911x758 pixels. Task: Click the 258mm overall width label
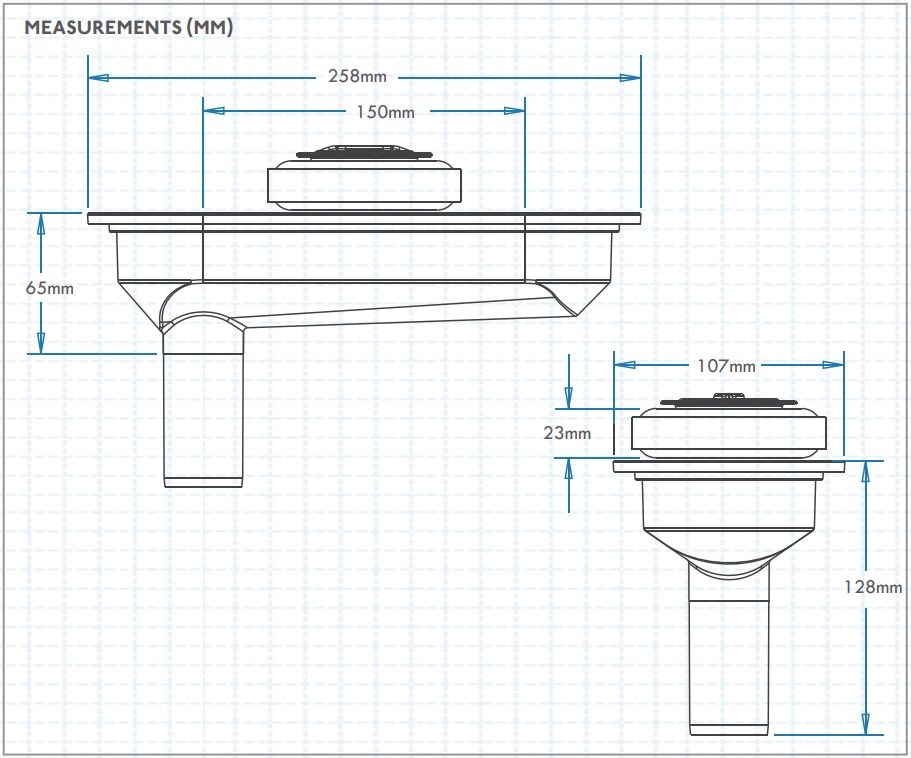pos(357,77)
